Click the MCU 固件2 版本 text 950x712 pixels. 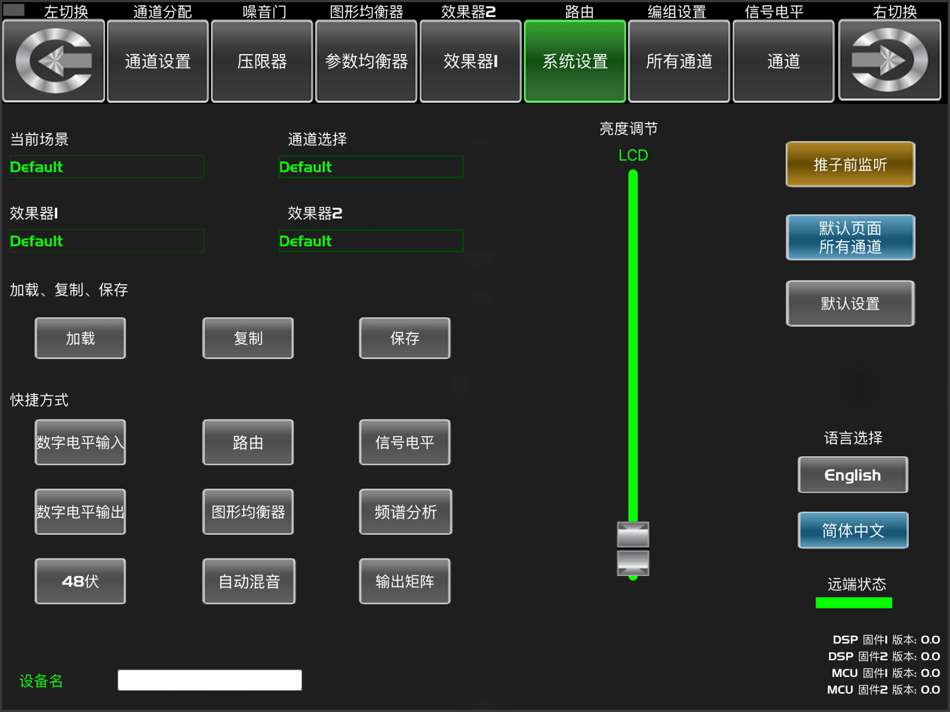click(883, 690)
